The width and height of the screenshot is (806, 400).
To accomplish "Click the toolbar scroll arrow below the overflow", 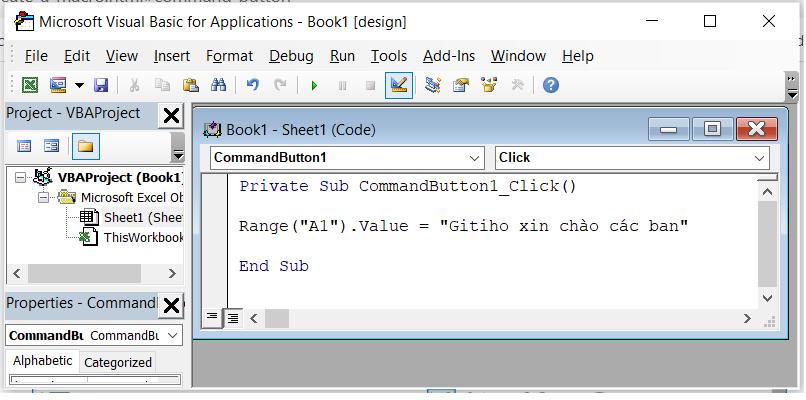I will pos(792,95).
